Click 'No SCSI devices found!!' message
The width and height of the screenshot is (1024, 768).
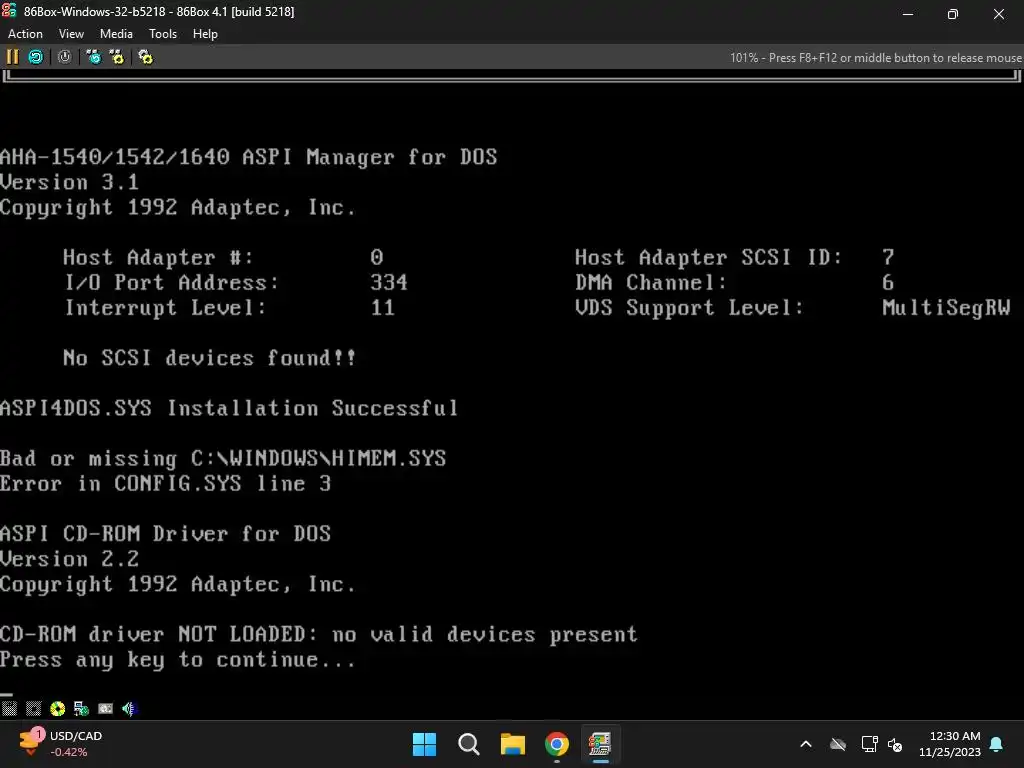click(x=210, y=358)
